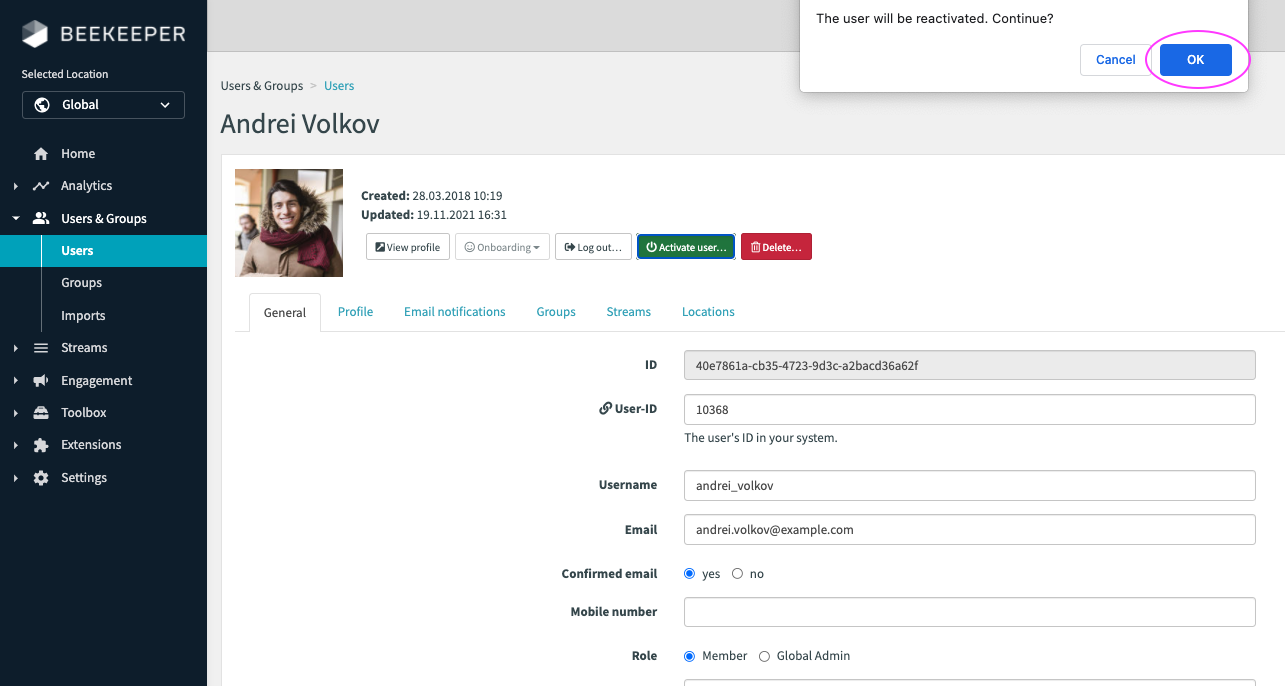Click the Extensions puzzle piece icon
The height and width of the screenshot is (686, 1285).
point(41,445)
